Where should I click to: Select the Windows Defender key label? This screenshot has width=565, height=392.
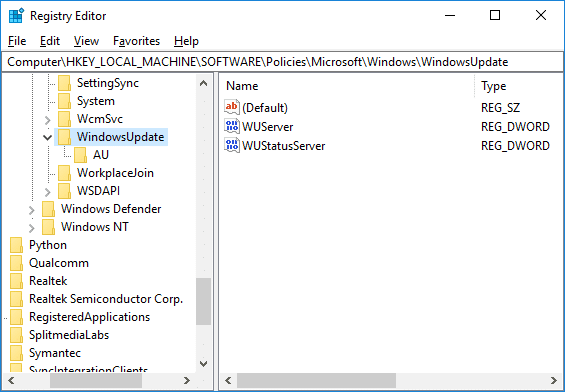point(111,209)
